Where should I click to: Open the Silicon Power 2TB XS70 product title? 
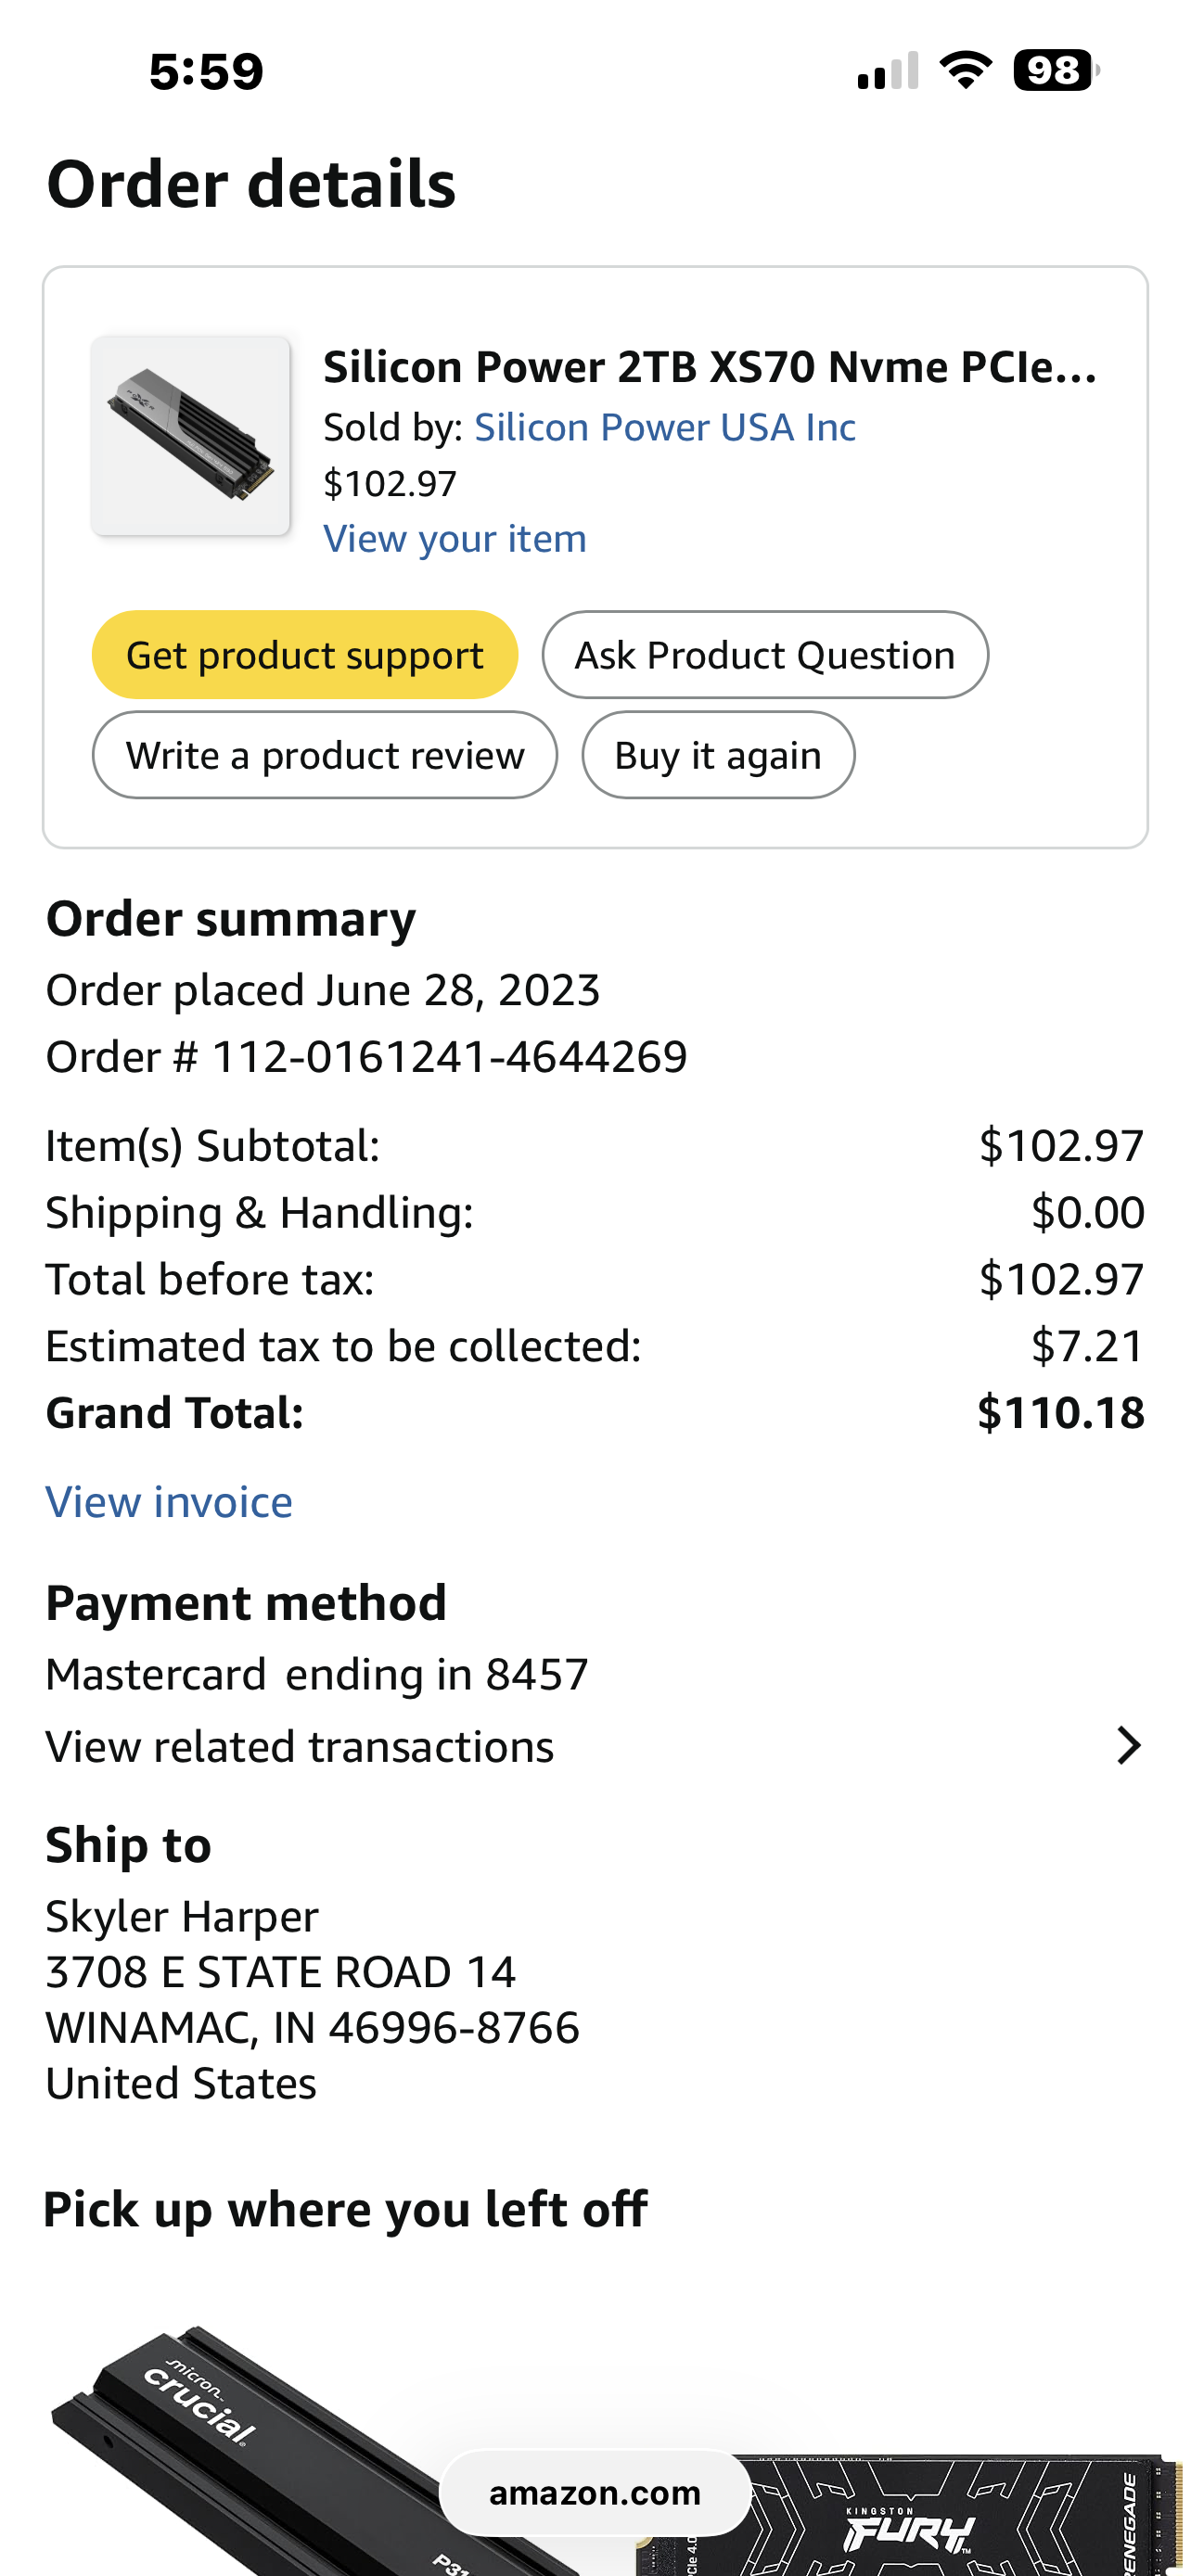coord(709,367)
